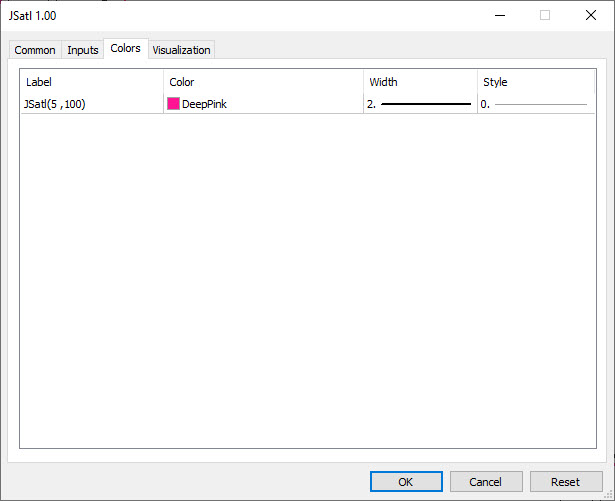Click the Label column header
The image size is (615, 501).
coord(92,82)
